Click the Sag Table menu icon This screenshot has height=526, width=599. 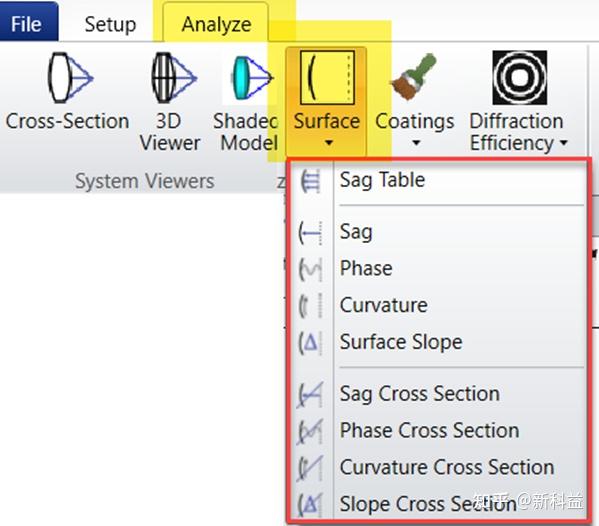[311, 181]
